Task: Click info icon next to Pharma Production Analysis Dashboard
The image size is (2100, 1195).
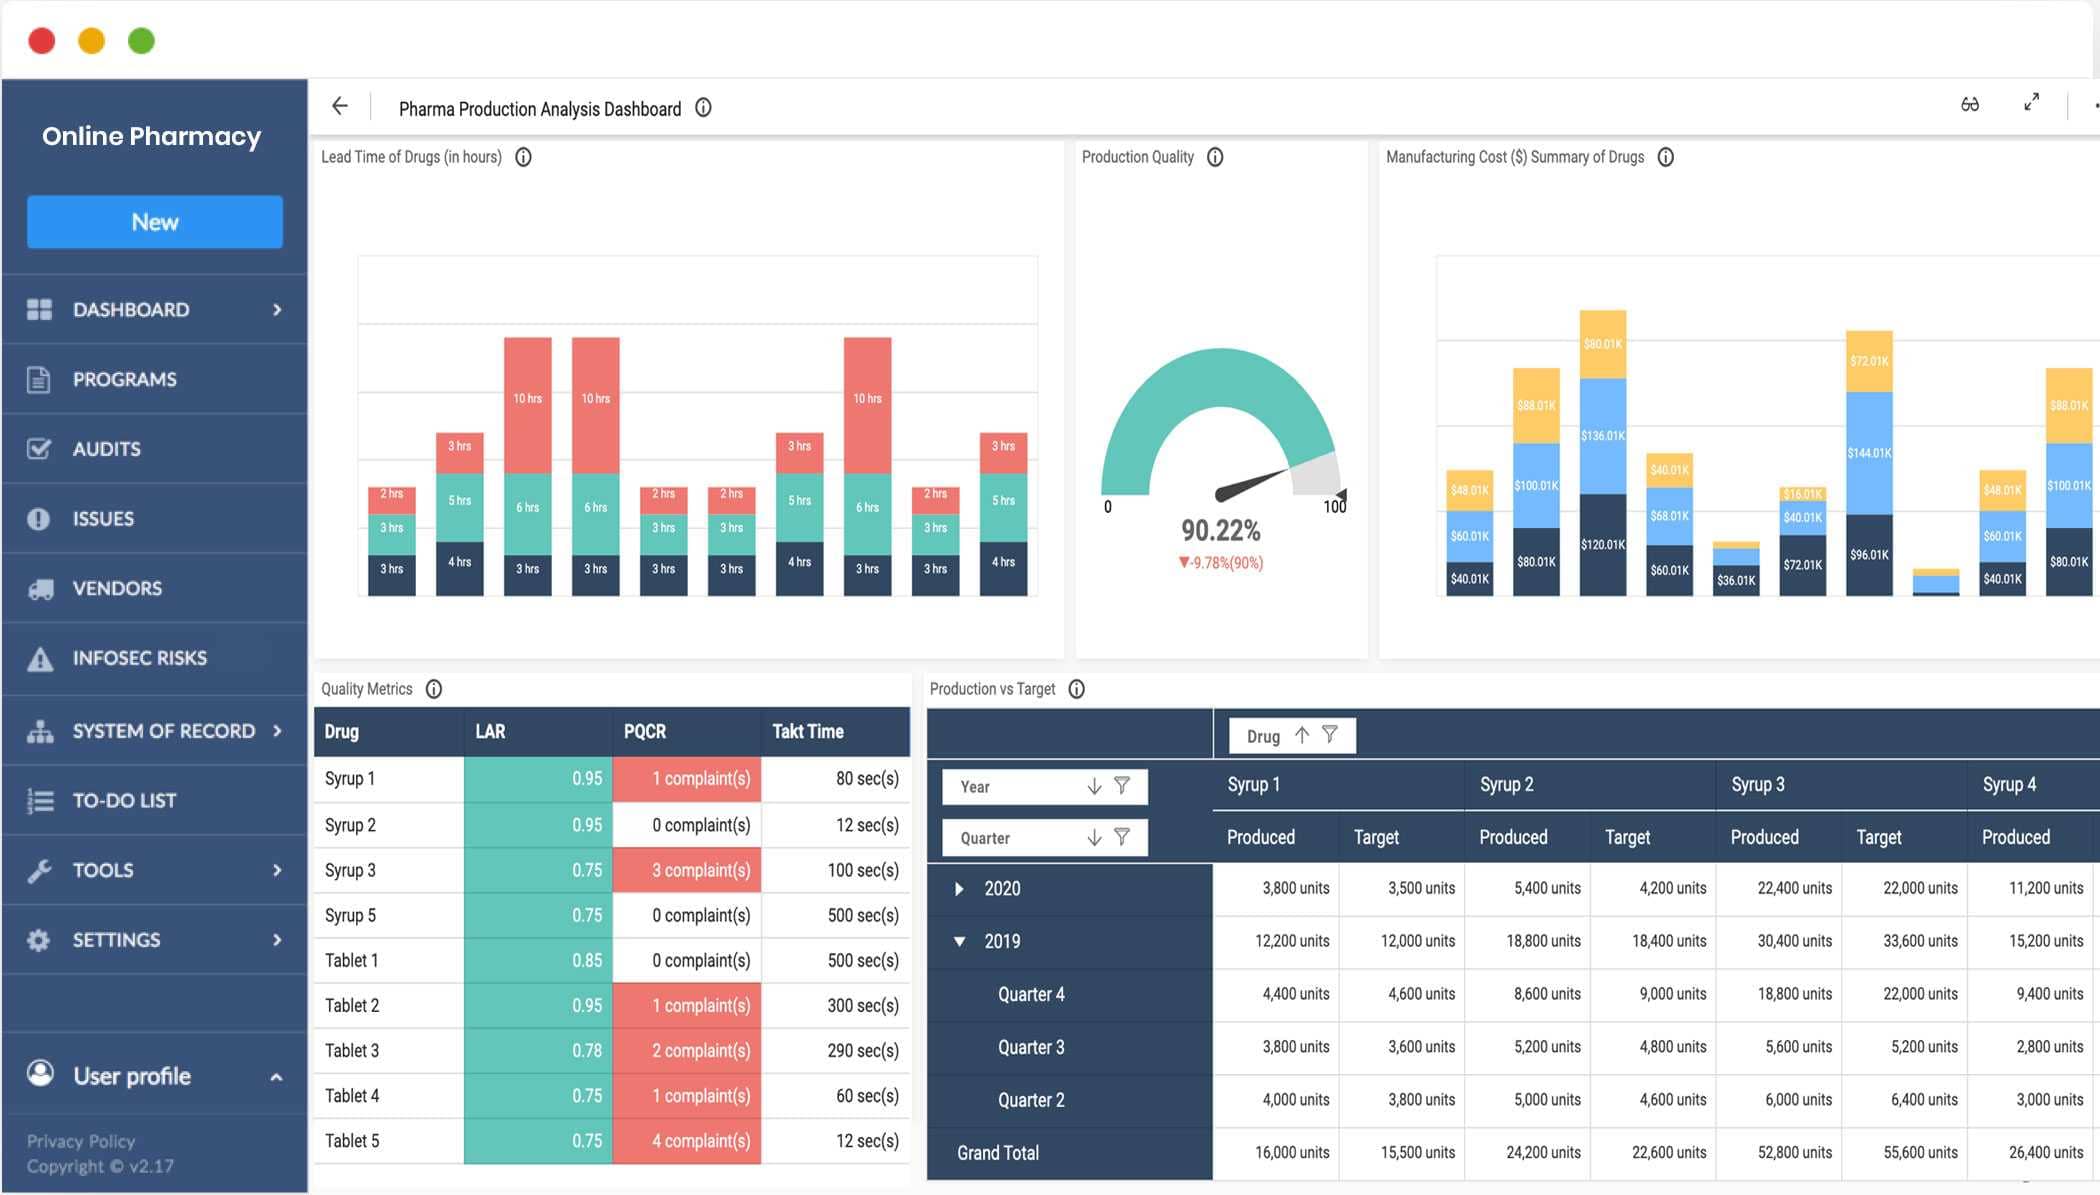Action: pos(703,108)
